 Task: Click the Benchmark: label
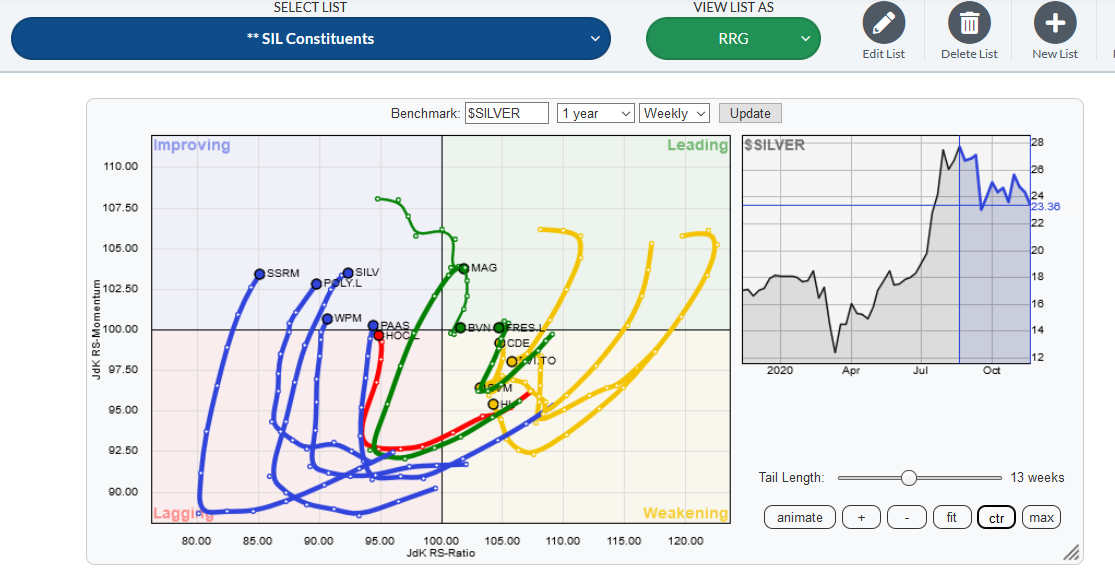click(x=425, y=113)
